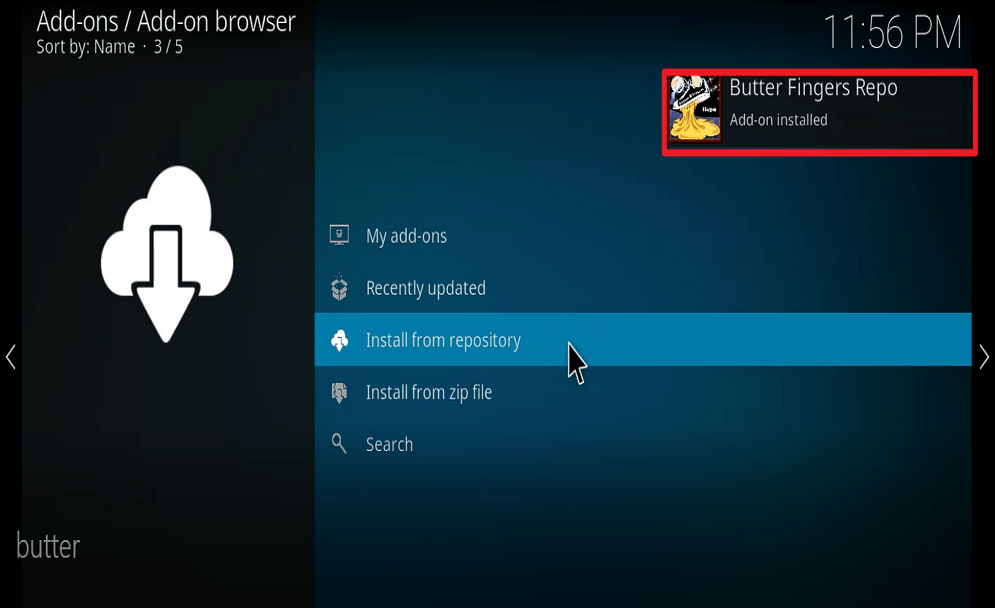Image resolution: width=995 pixels, height=608 pixels.
Task: Click the left edge arrow chevron
Action: click(10, 357)
